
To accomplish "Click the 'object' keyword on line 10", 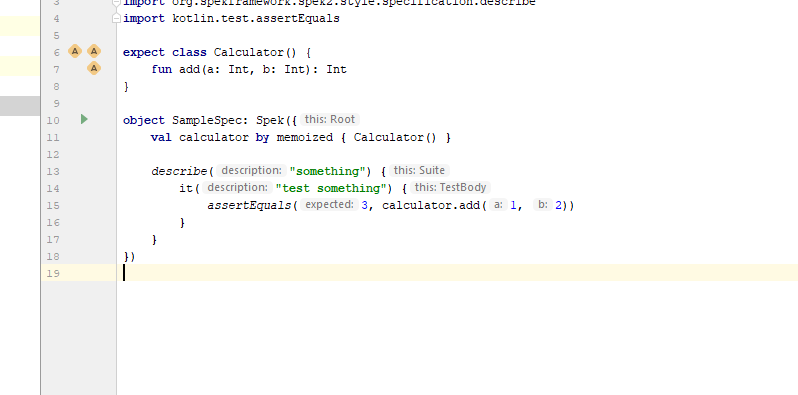I will tap(144, 120).
